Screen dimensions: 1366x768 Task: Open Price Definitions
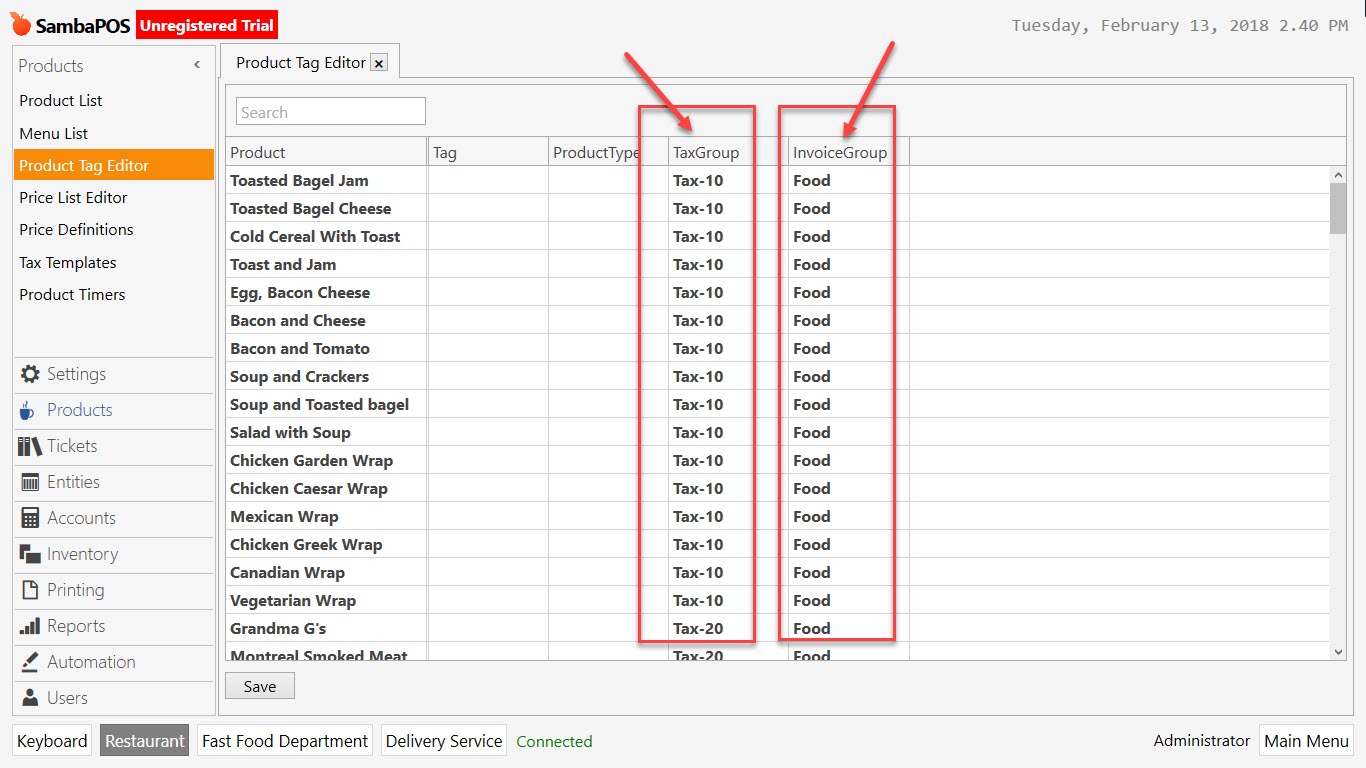[76, 230]
